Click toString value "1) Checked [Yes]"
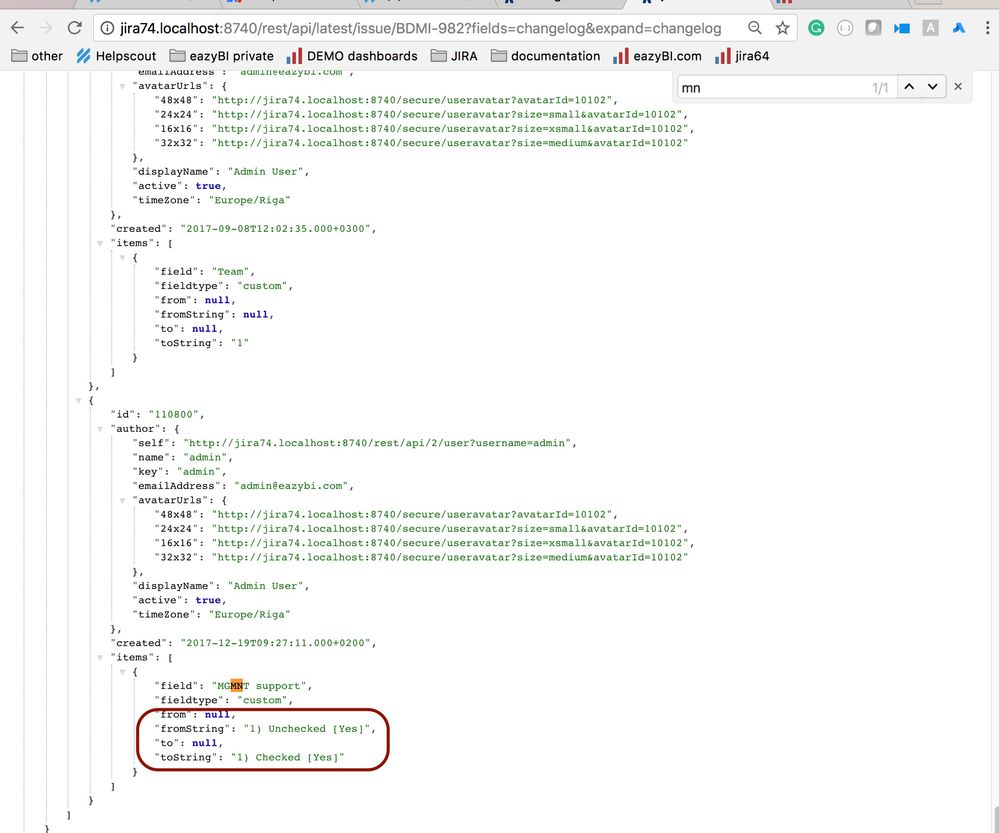The image size is (999, 833). coord(287,757)
